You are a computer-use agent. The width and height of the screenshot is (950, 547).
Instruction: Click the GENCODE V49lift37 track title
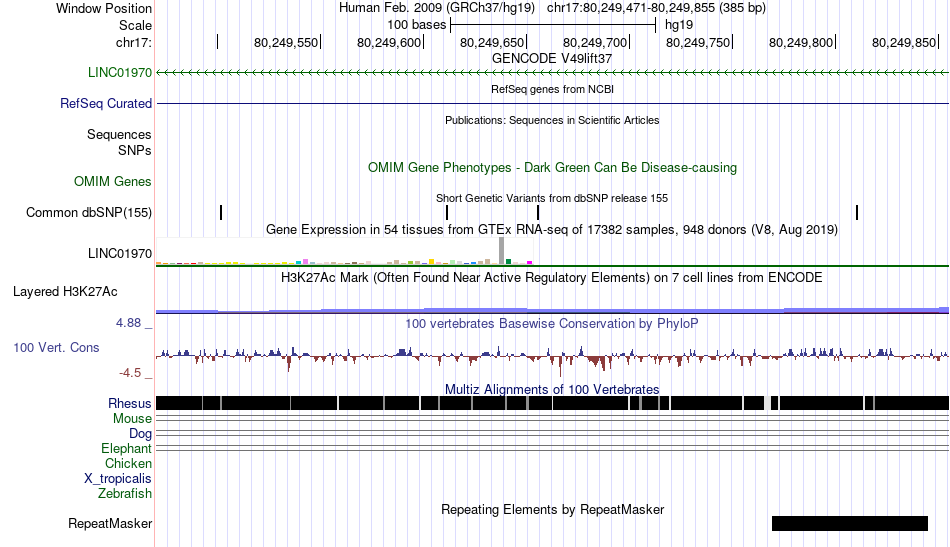552,59
